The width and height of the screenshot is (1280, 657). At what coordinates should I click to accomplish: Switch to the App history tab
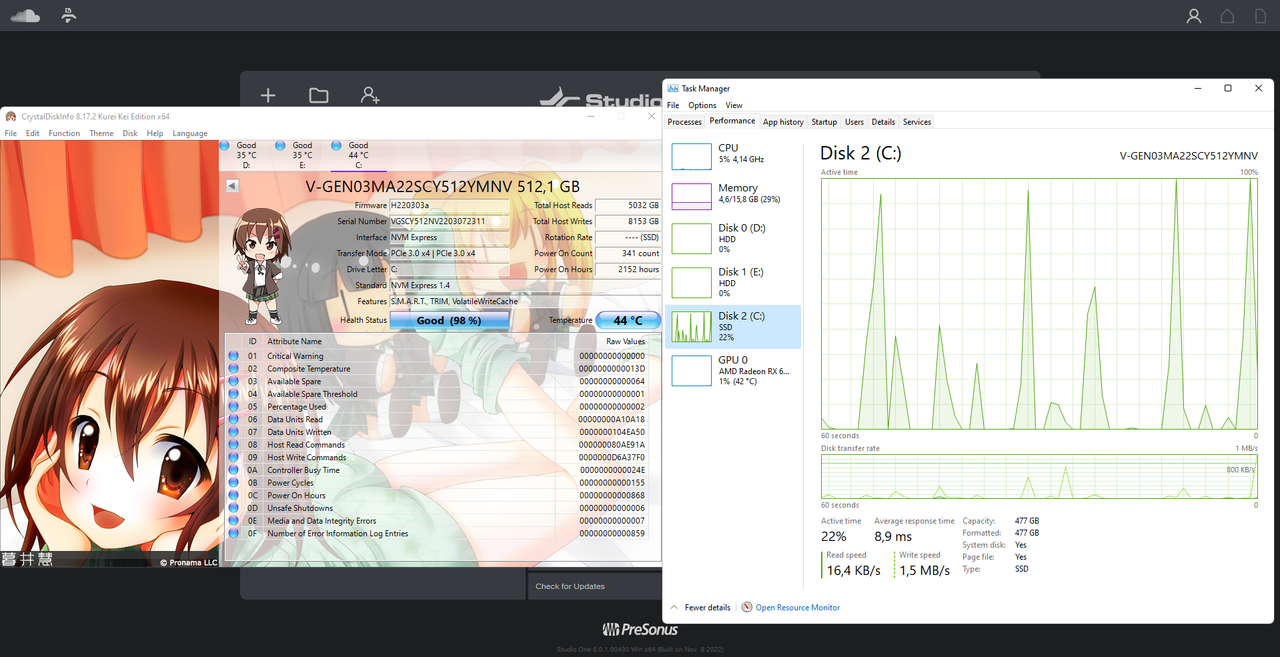(783, 122)
